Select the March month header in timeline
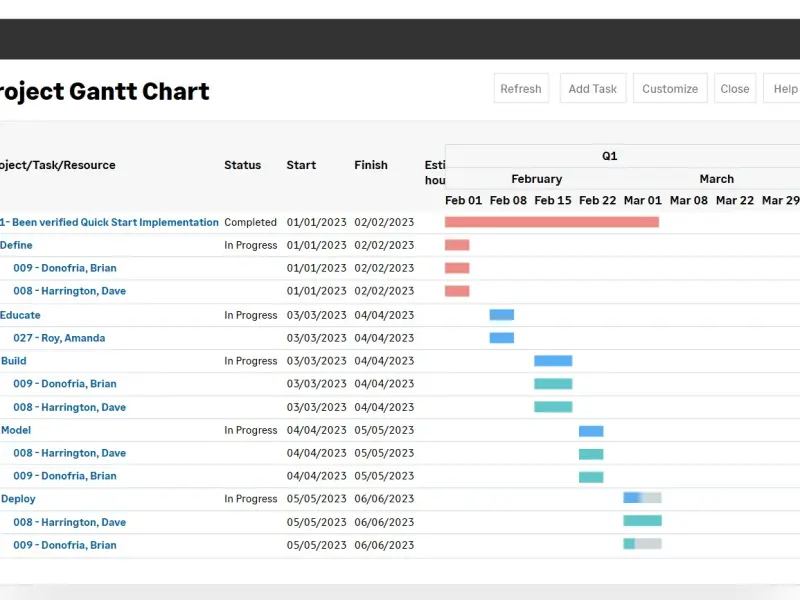This screenshot has width=800, height=600. click(716, 179)
